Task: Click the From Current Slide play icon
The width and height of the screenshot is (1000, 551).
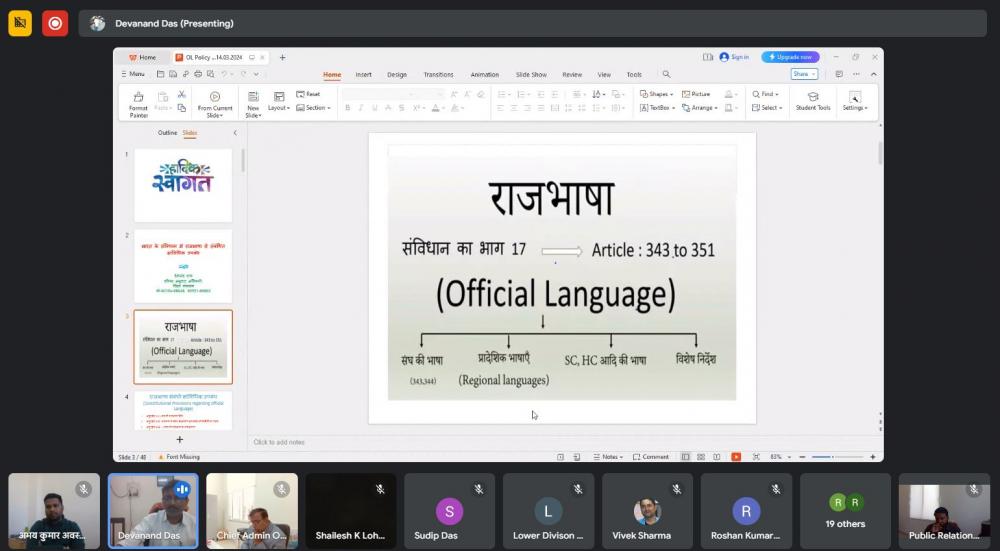Action: tap(214, 97)
